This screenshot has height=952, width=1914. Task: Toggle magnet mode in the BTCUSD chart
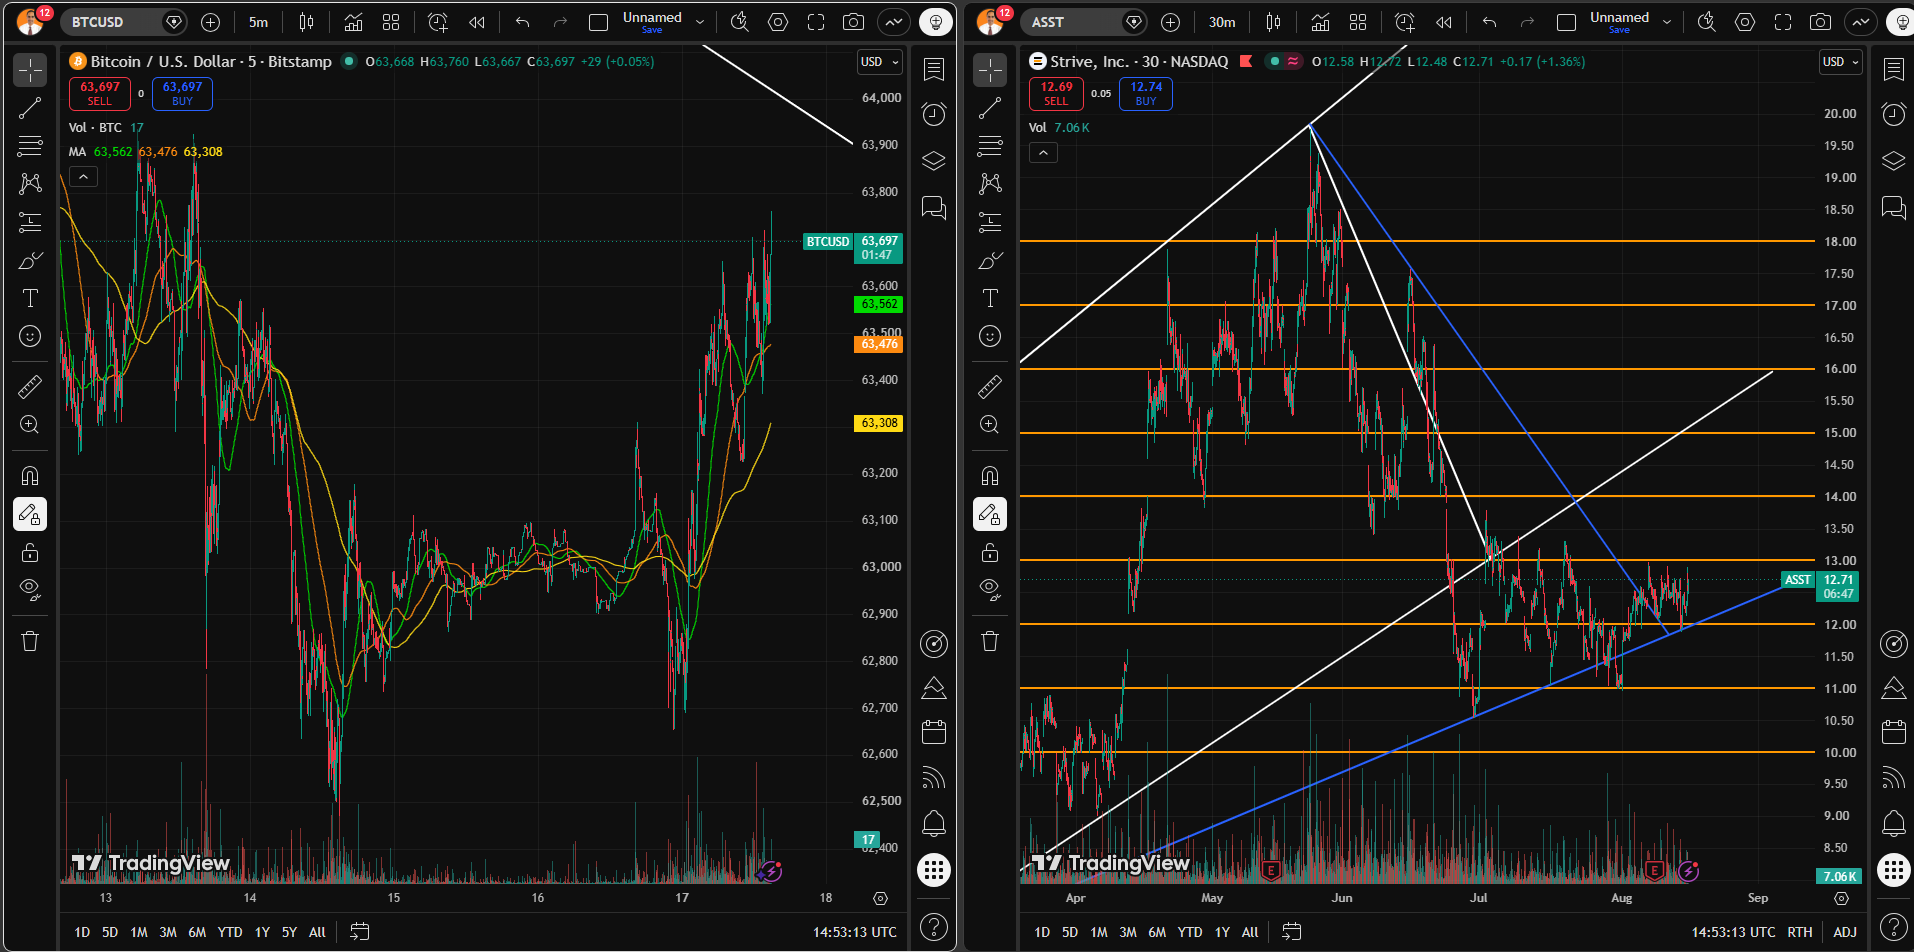pyautogui.click(x=30, y=475)
